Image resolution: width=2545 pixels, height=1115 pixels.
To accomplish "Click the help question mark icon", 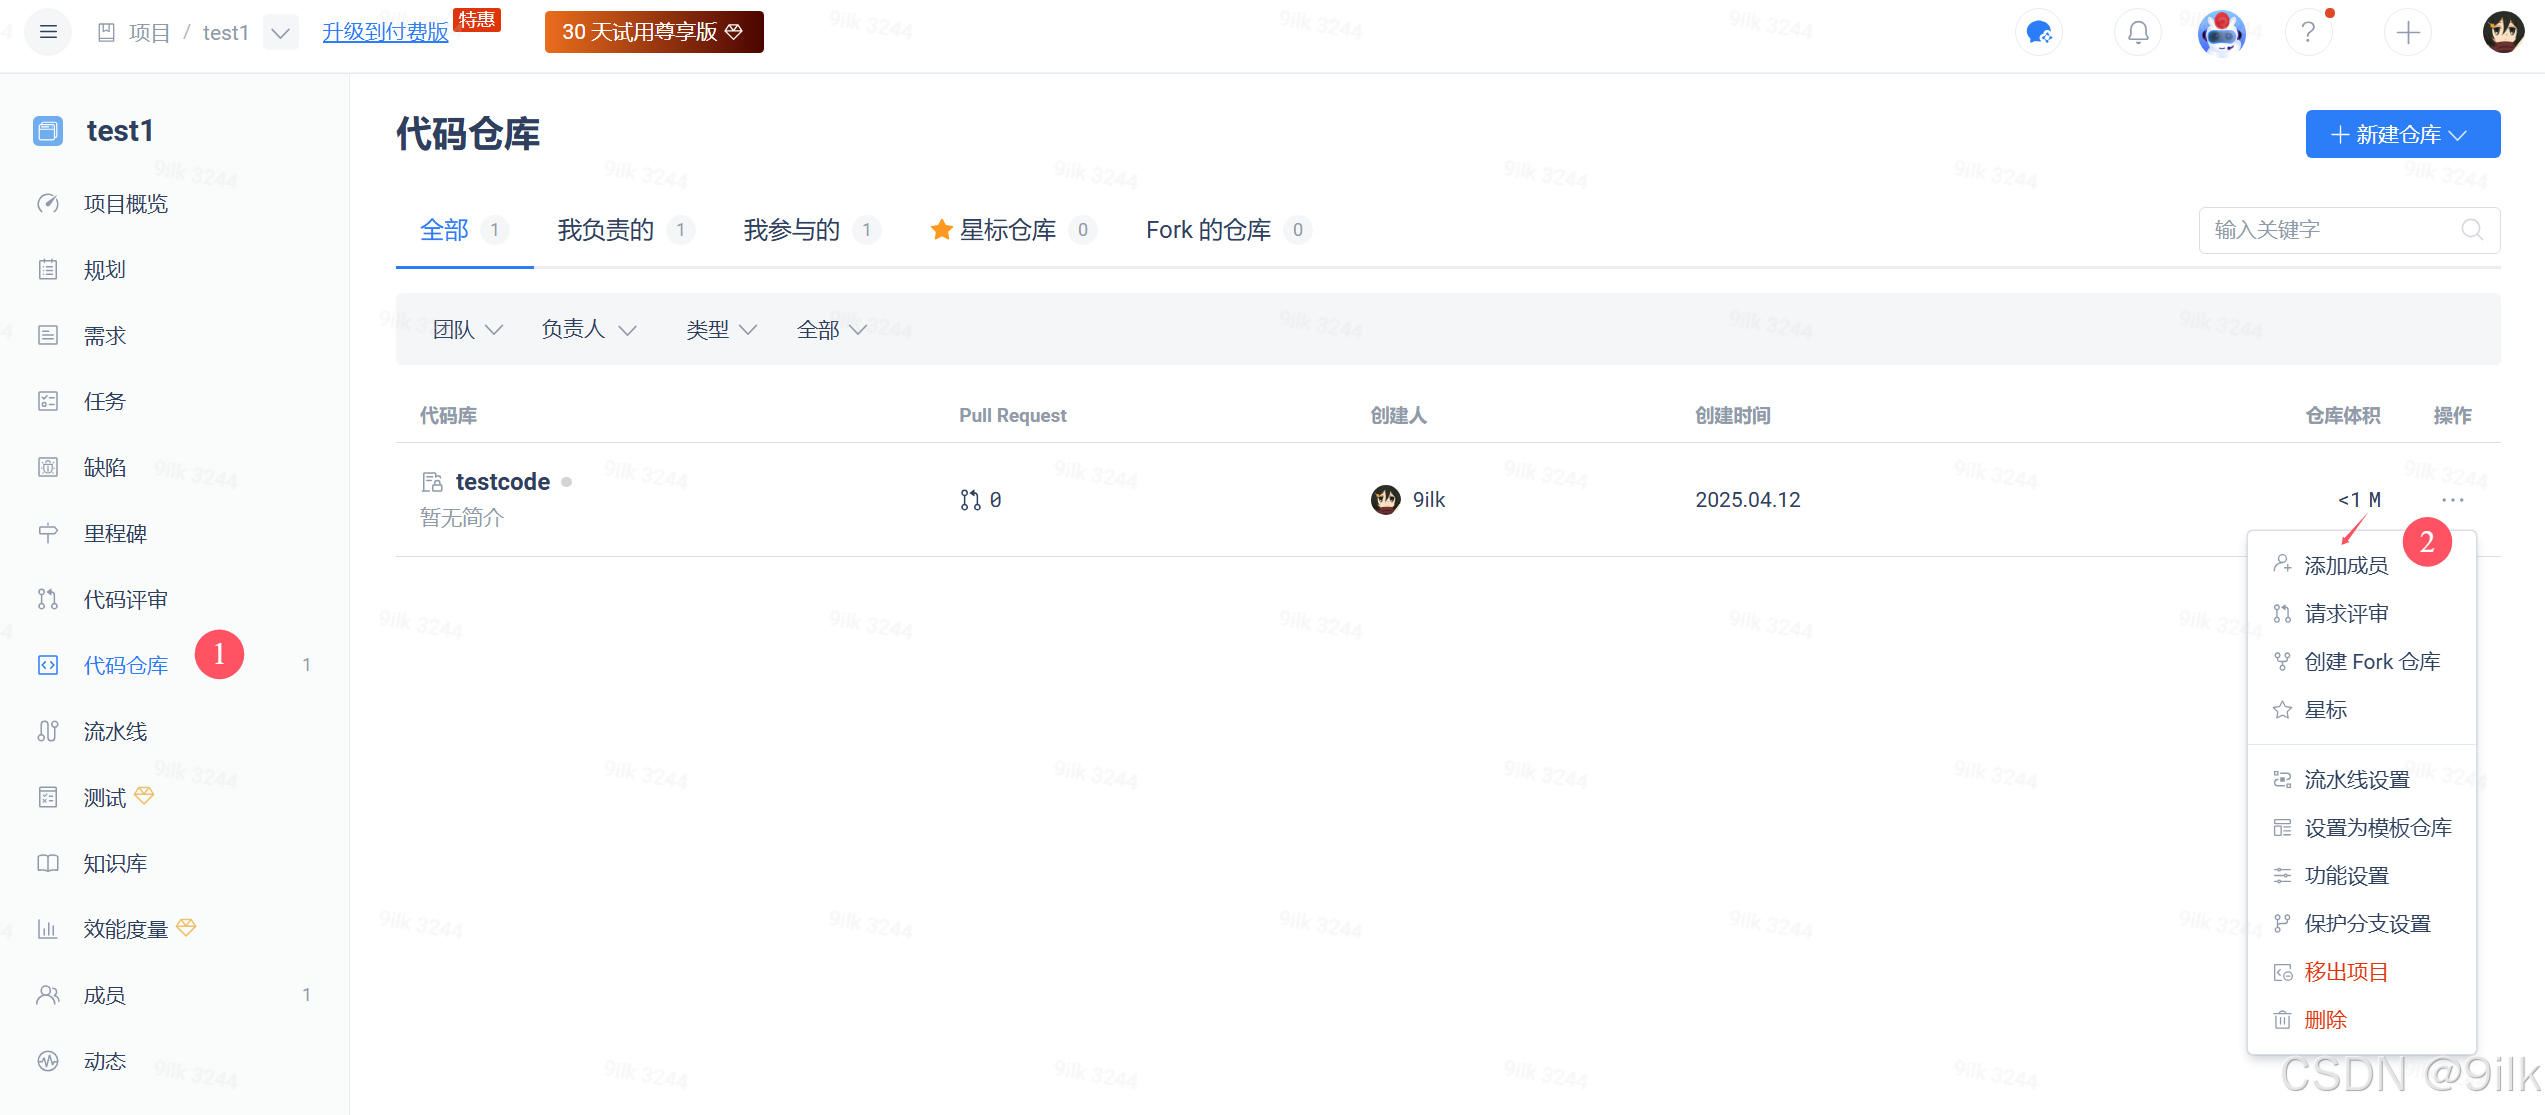I will pyautogui.click(x=2308, y=32).
